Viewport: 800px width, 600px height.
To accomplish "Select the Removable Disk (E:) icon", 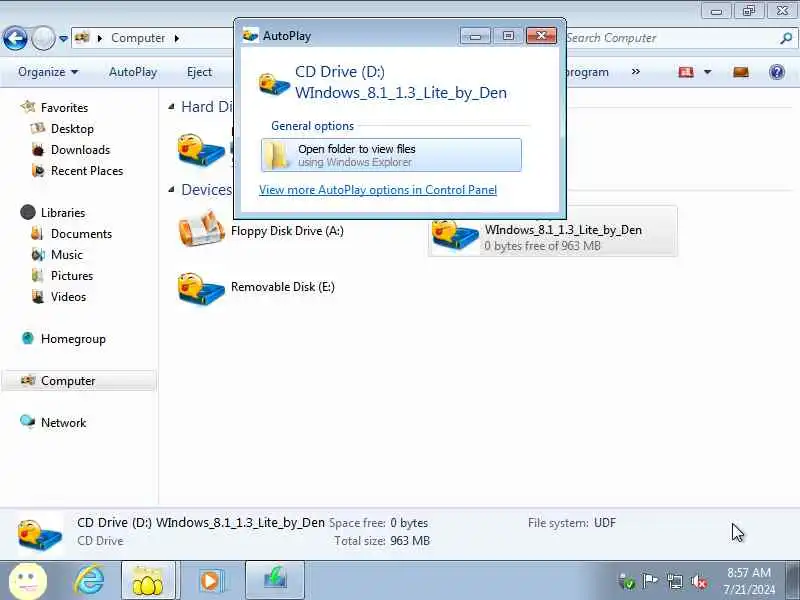I will tap(202, 288).
